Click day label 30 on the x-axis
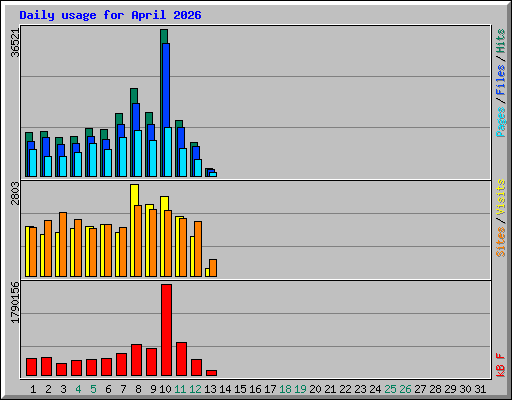 click(x=465, y=389)
